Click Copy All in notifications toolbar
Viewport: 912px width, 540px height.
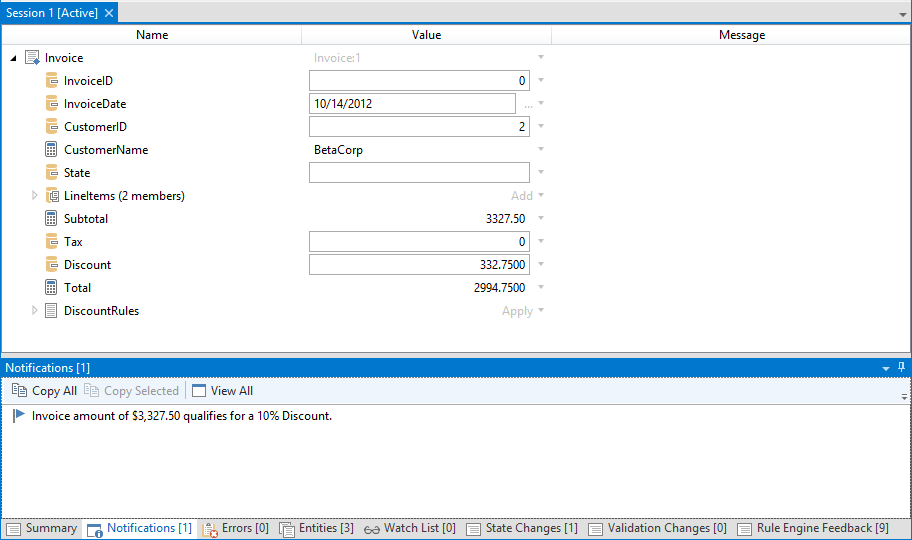pos(44,391)
